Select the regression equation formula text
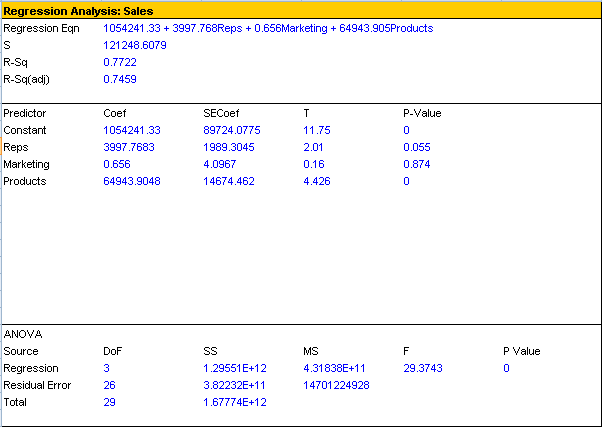 [x=268, y=28]
